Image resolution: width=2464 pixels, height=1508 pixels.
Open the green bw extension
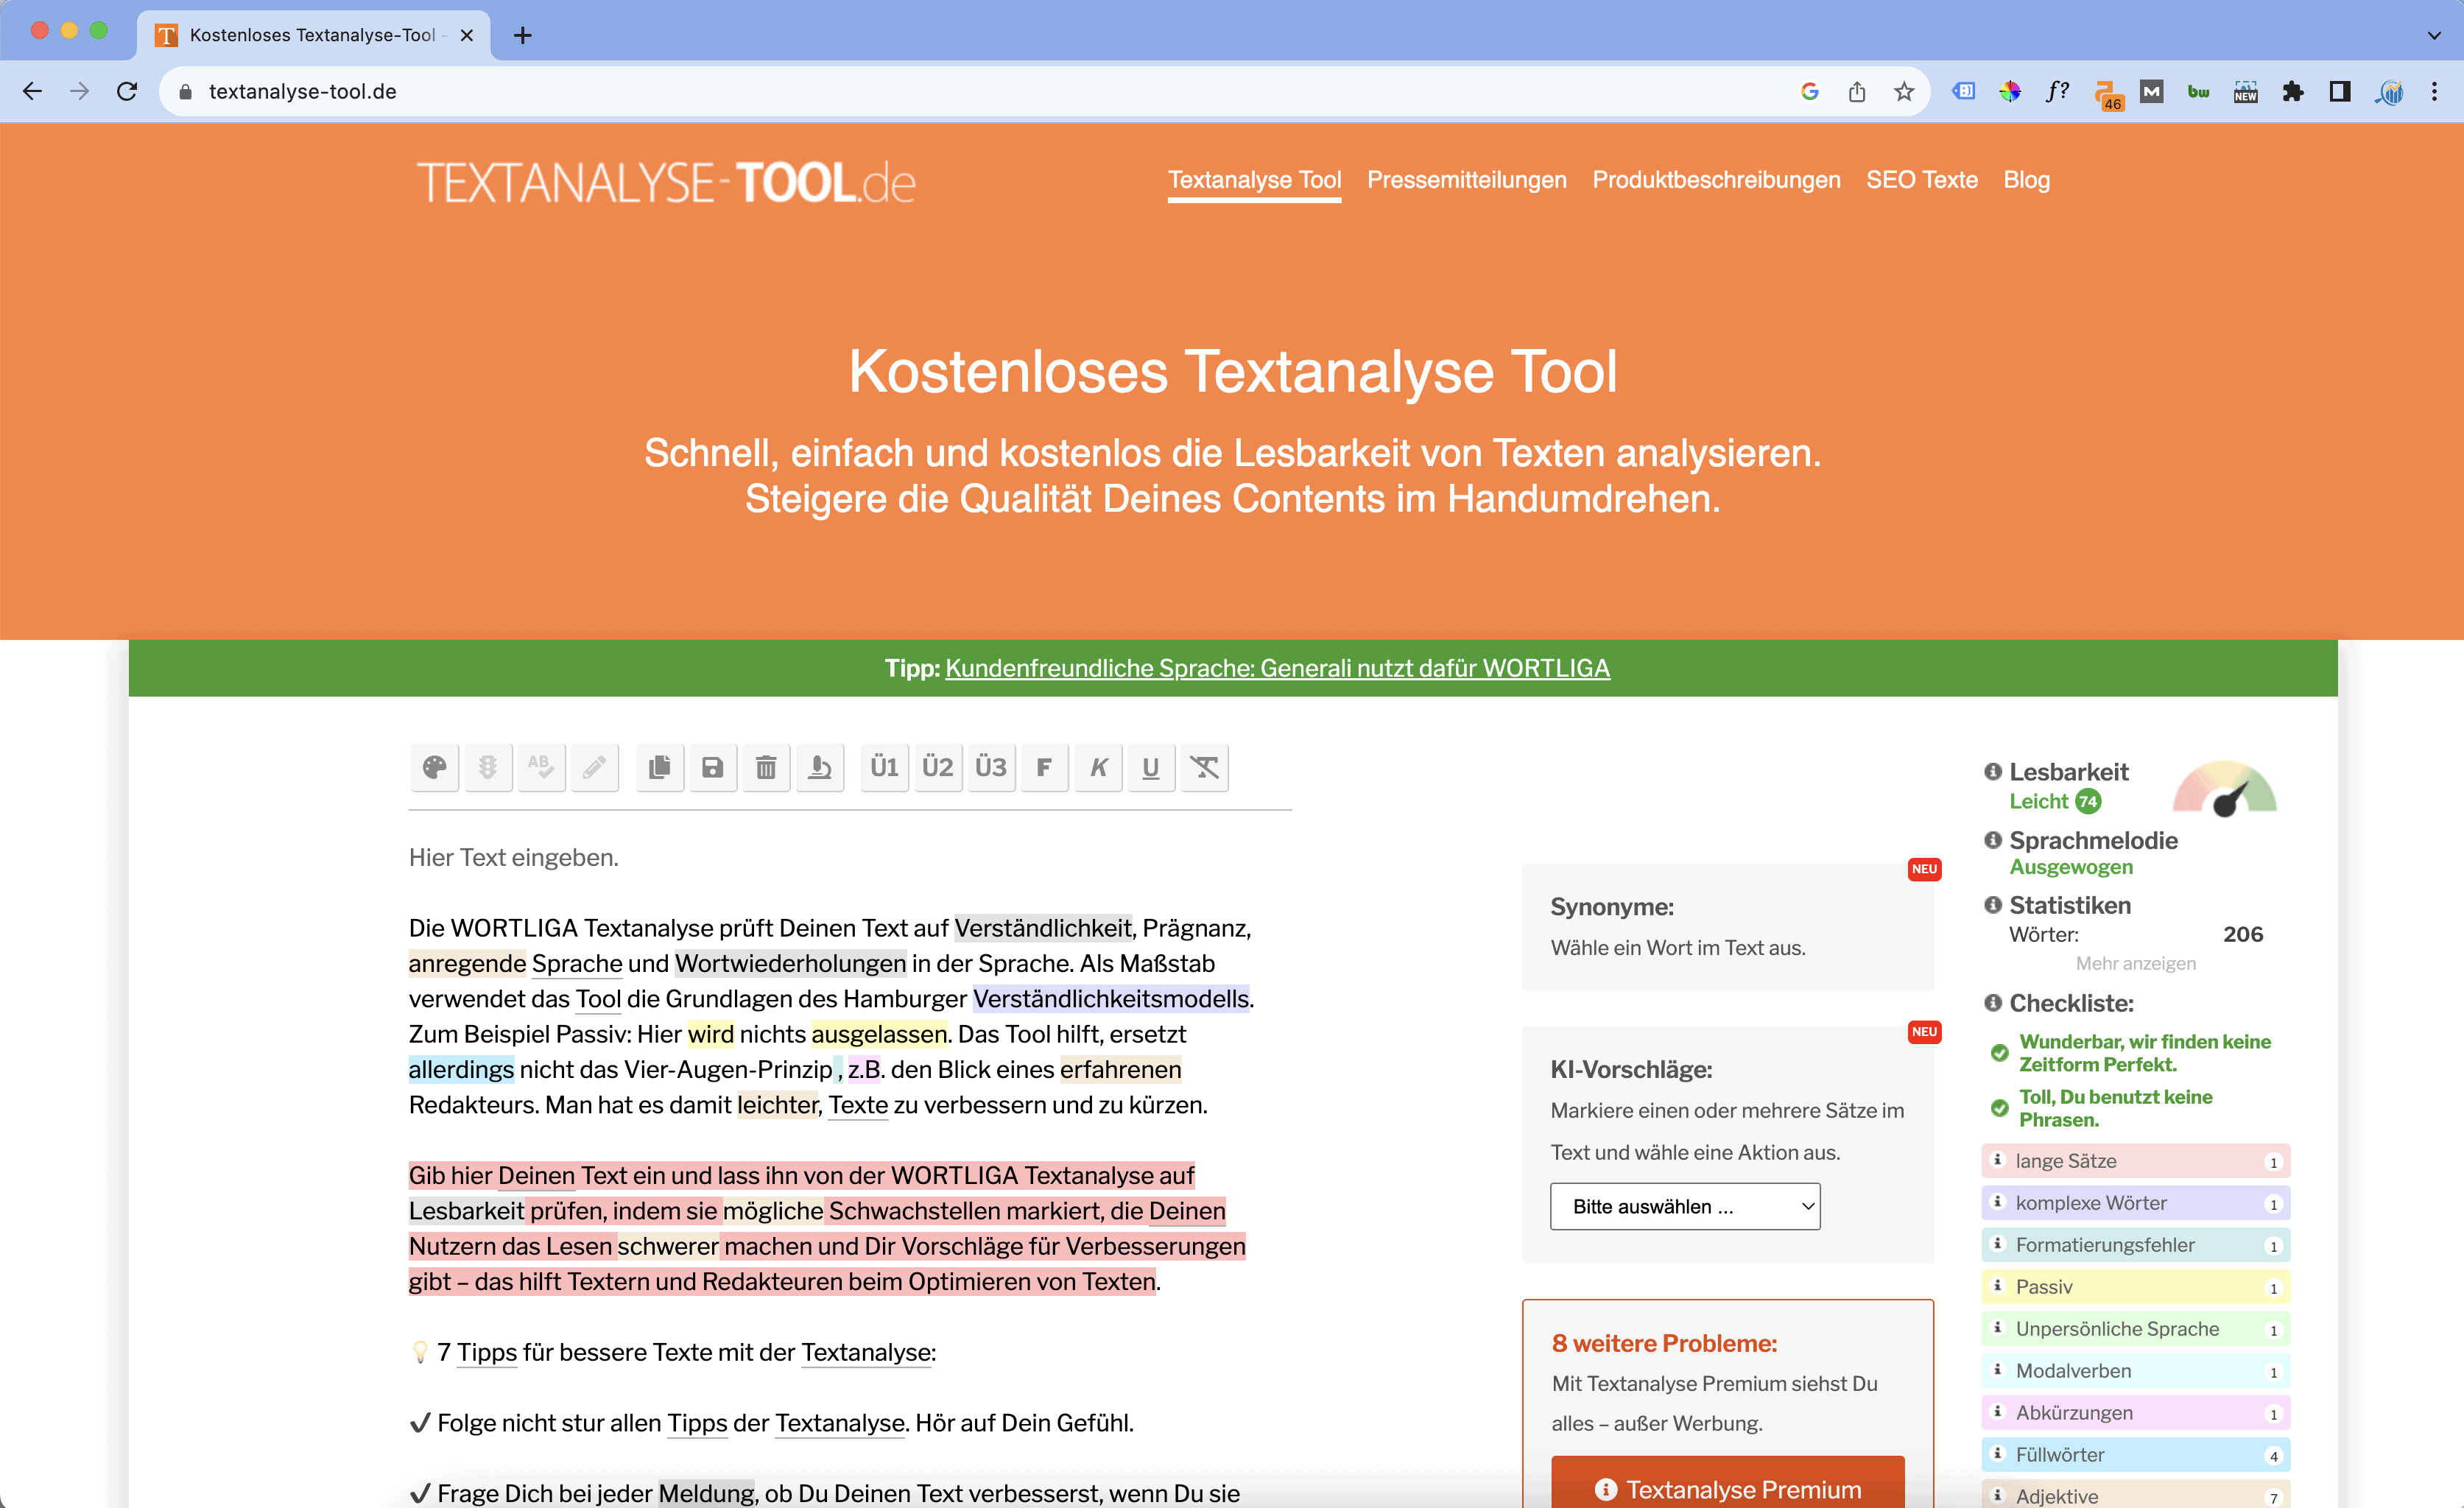(x=2198, y=91)
